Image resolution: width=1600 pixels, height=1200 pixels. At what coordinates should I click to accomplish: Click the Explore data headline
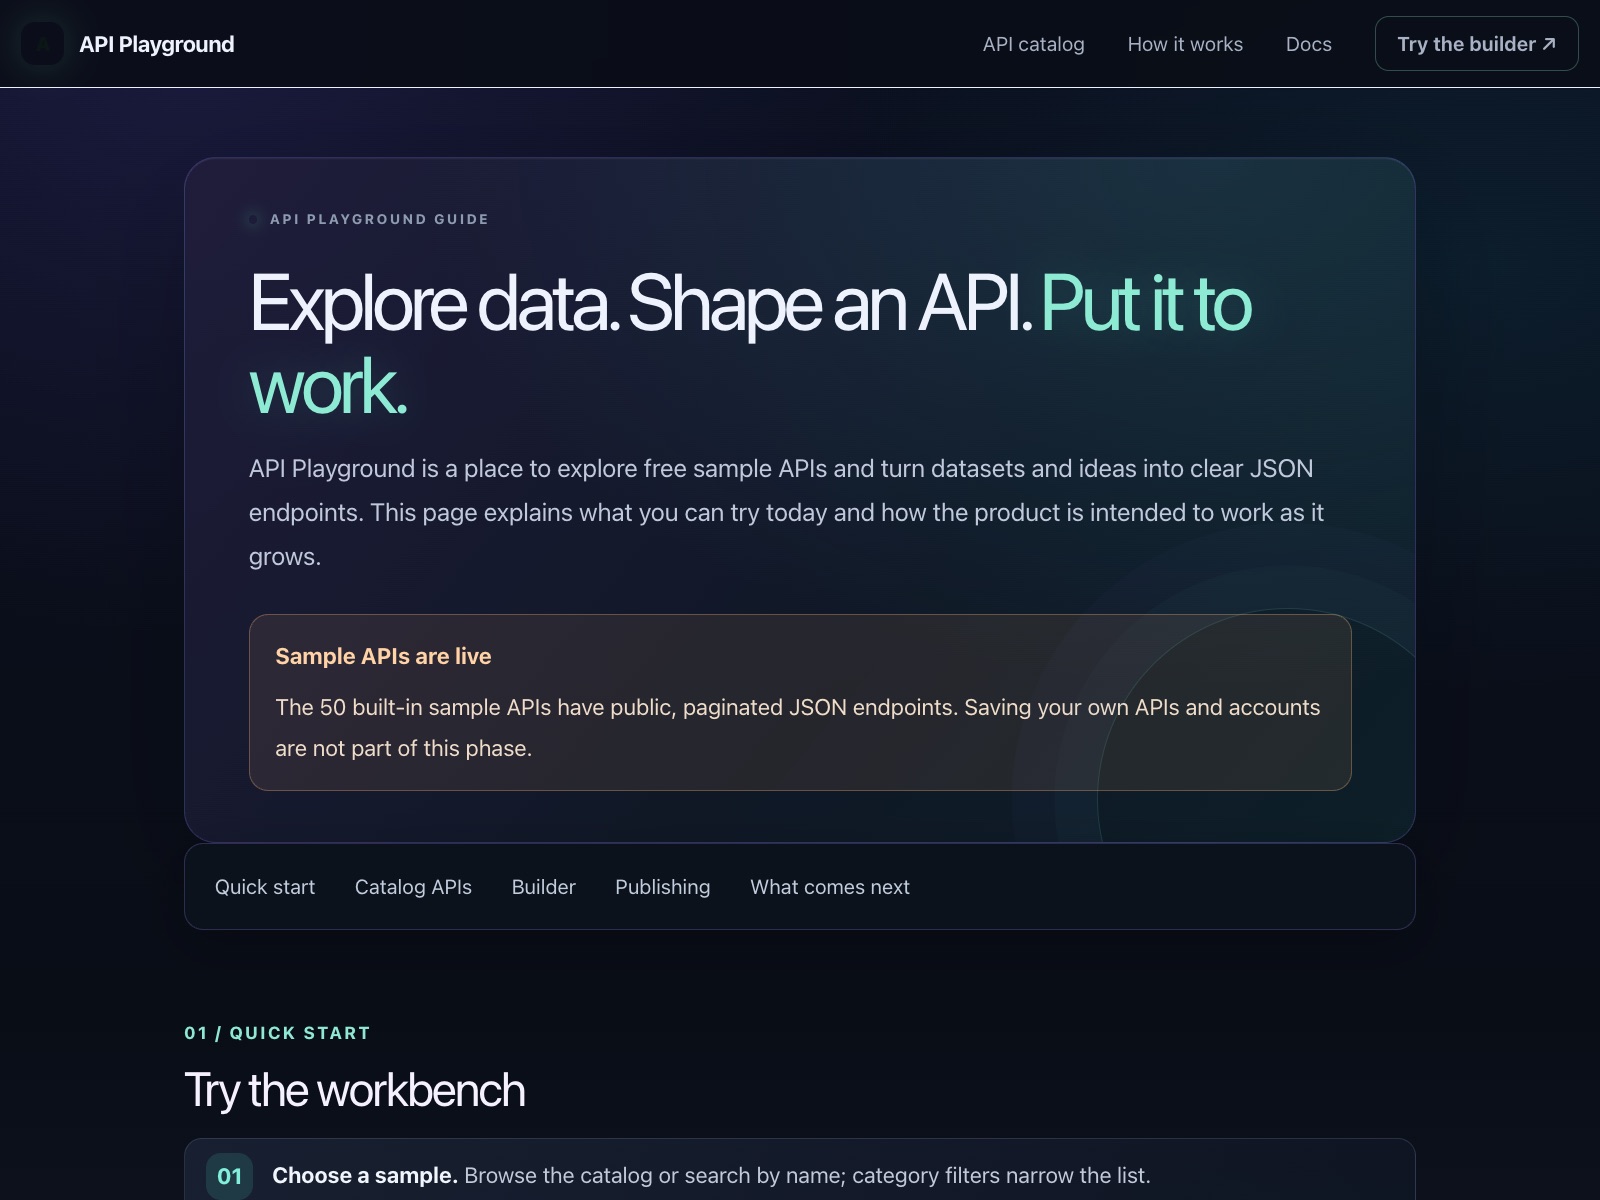750,344
